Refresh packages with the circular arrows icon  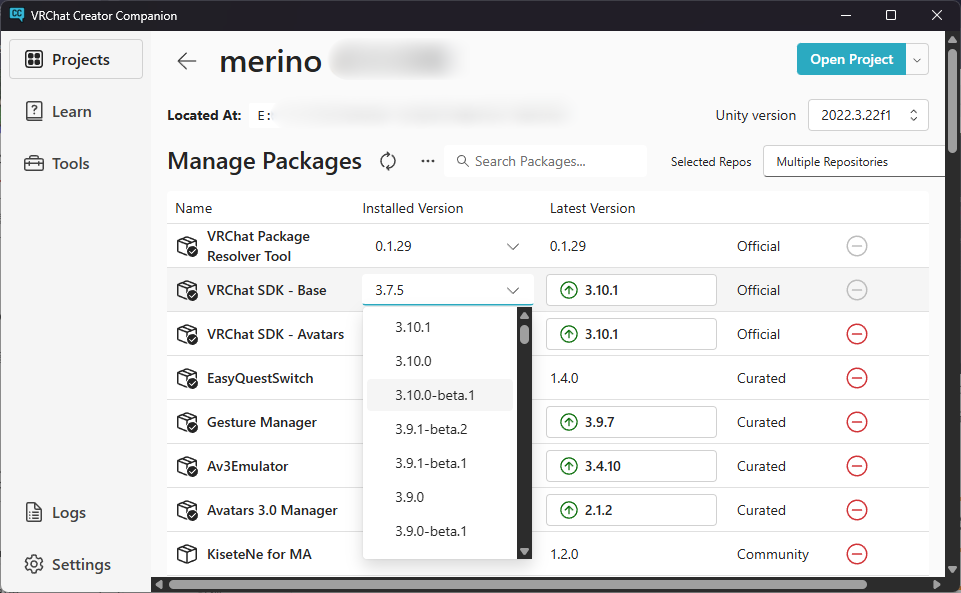coord(388,161)
